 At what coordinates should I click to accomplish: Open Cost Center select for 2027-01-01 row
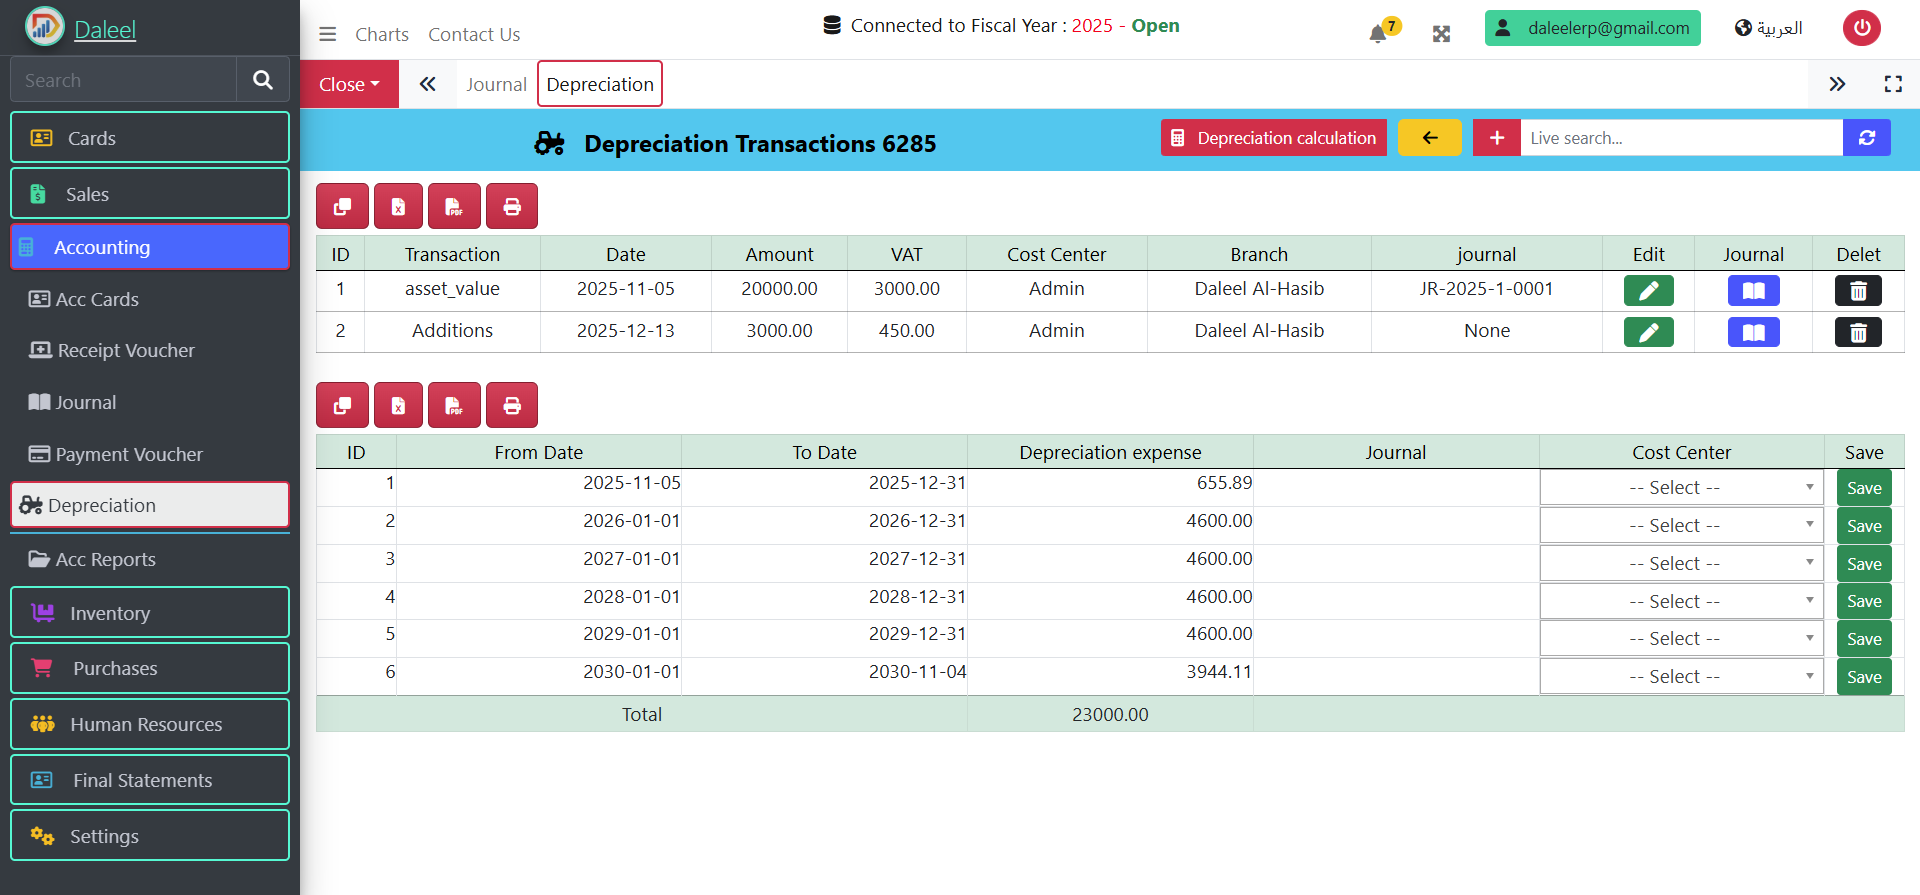1682,564
